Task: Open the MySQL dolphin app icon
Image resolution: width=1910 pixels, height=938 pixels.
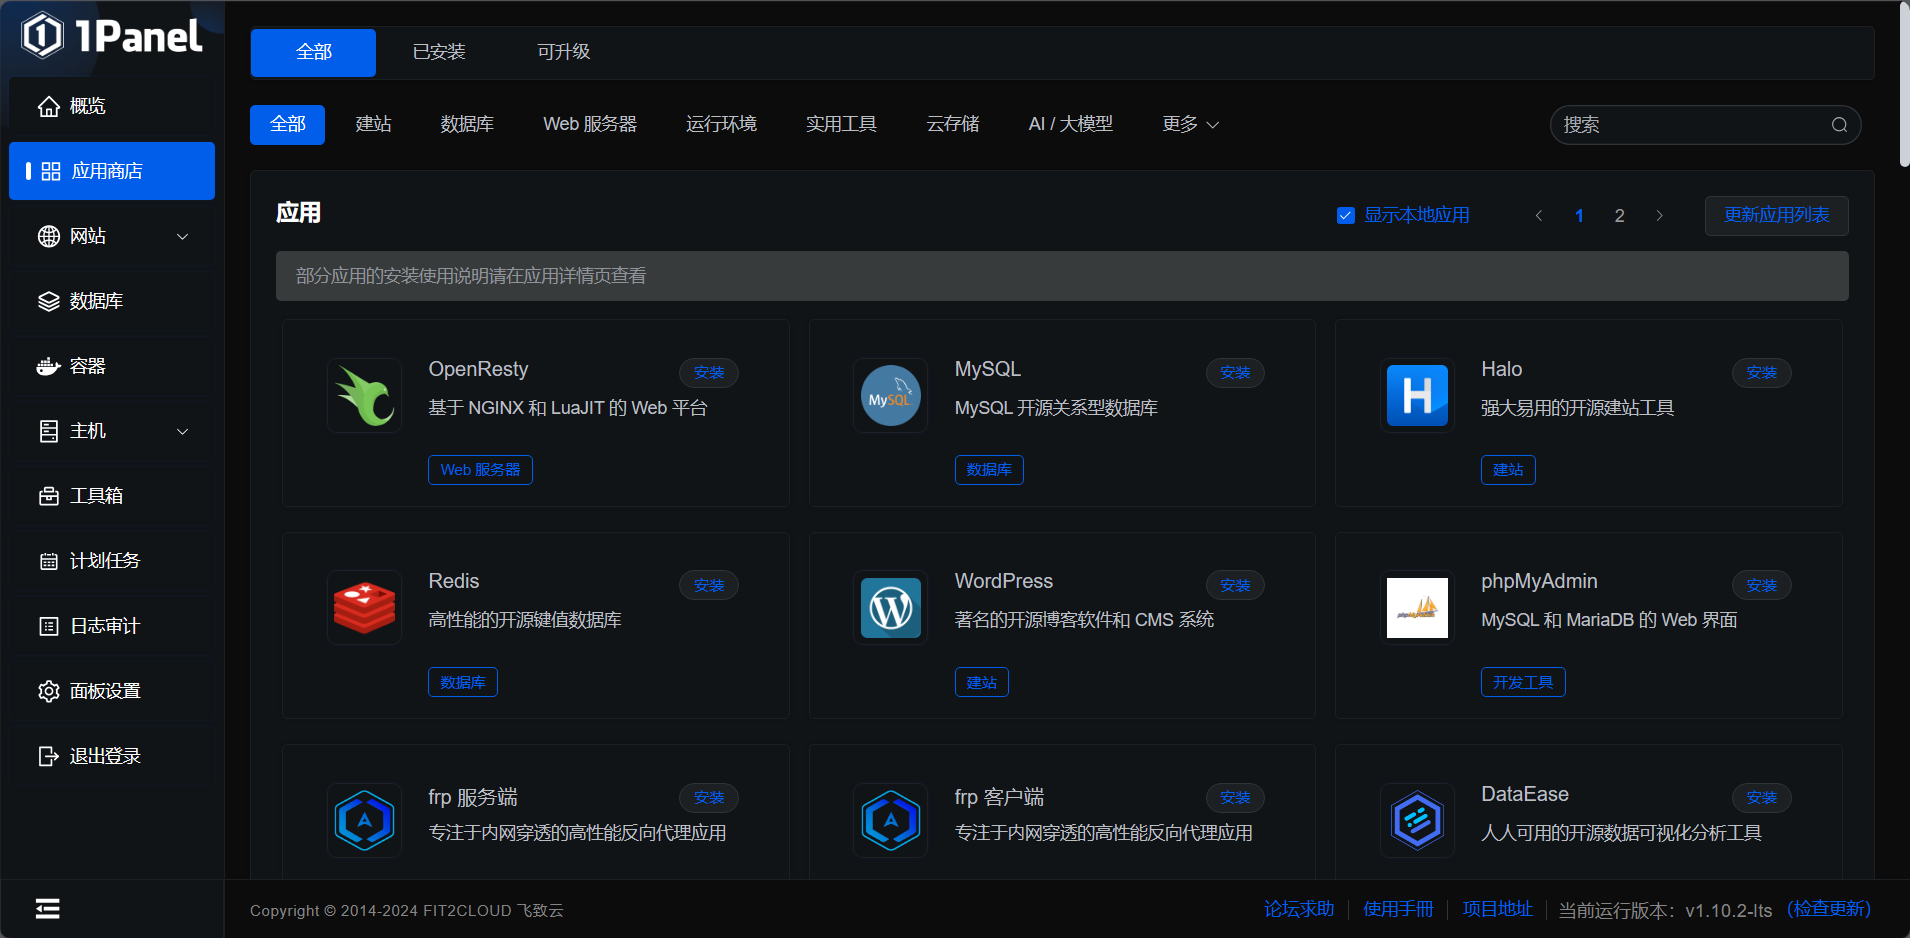Action: tap(891, 396)
